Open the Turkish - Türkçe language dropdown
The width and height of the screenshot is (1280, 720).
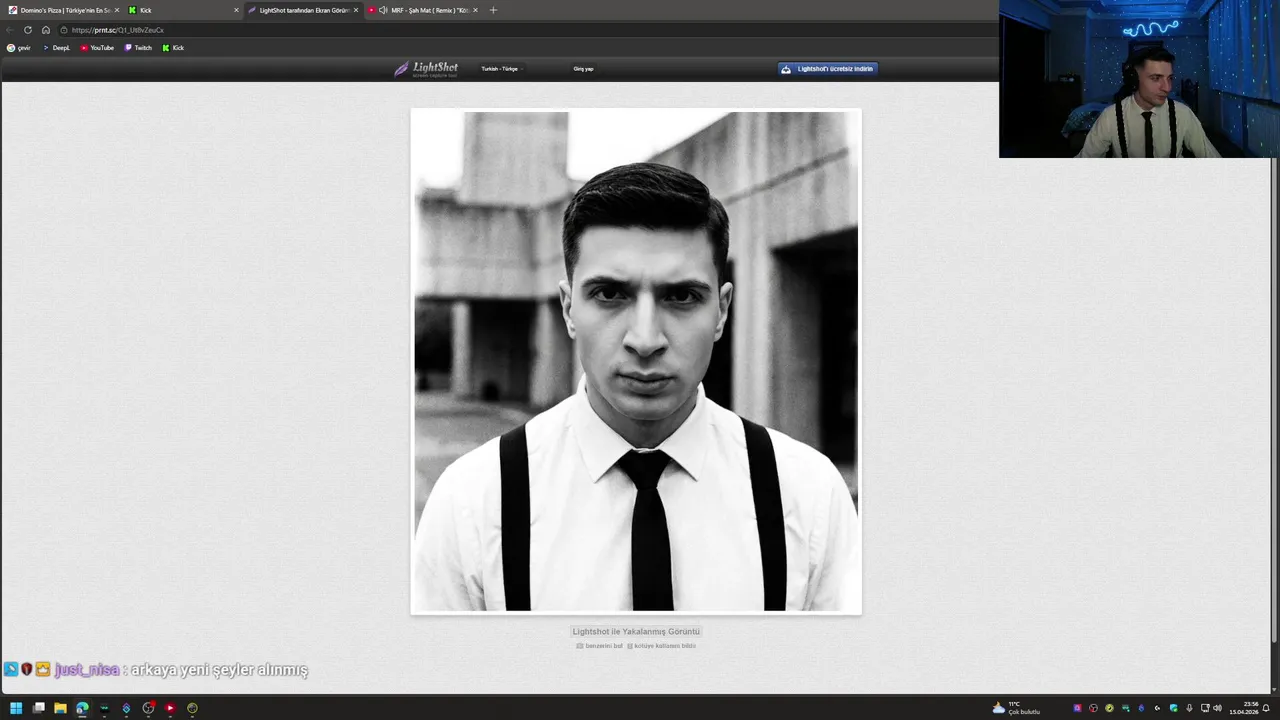502,69
